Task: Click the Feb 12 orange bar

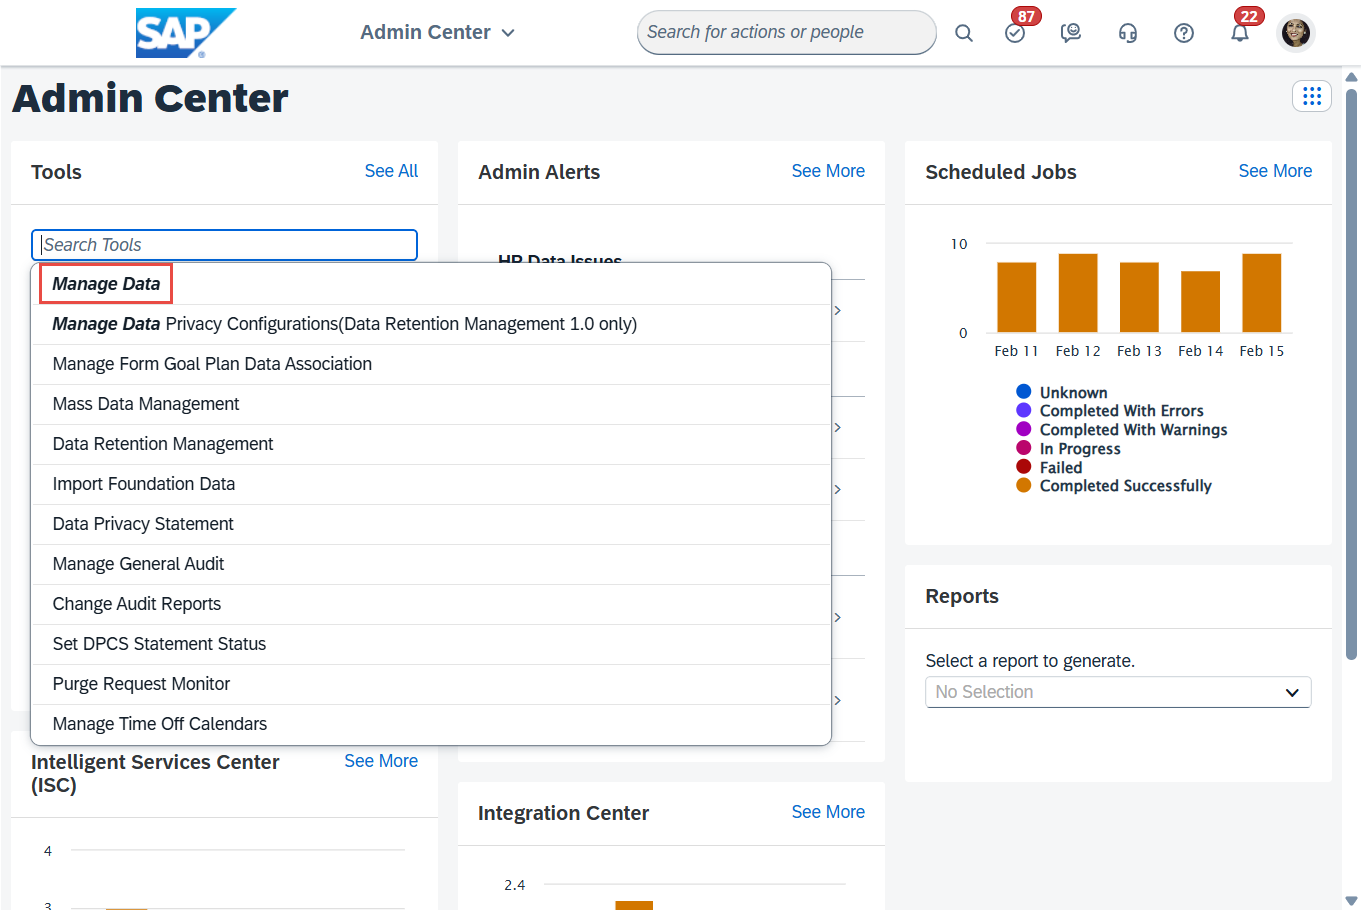Action: (1077, 293)
